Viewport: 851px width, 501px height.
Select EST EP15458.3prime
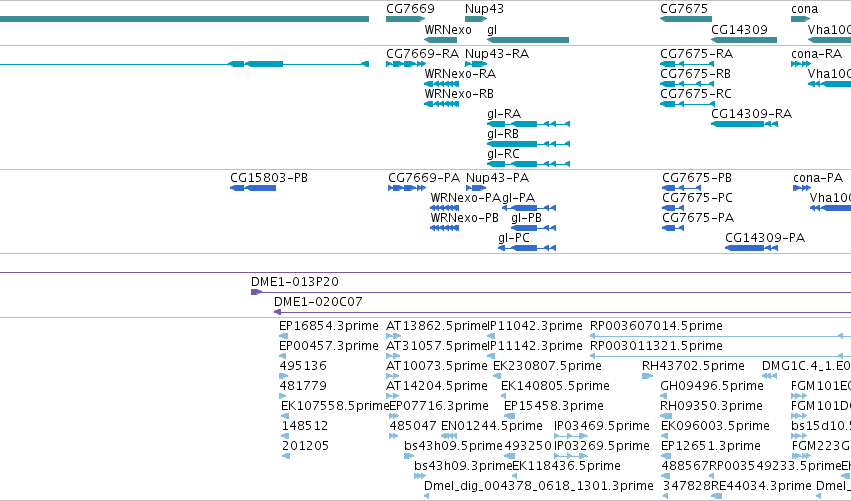(x=554, y=407)
